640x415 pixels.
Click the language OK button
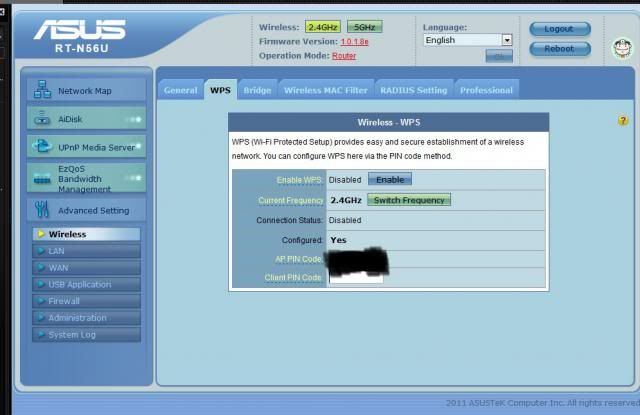pyautogui.click(x=499, y=56)
